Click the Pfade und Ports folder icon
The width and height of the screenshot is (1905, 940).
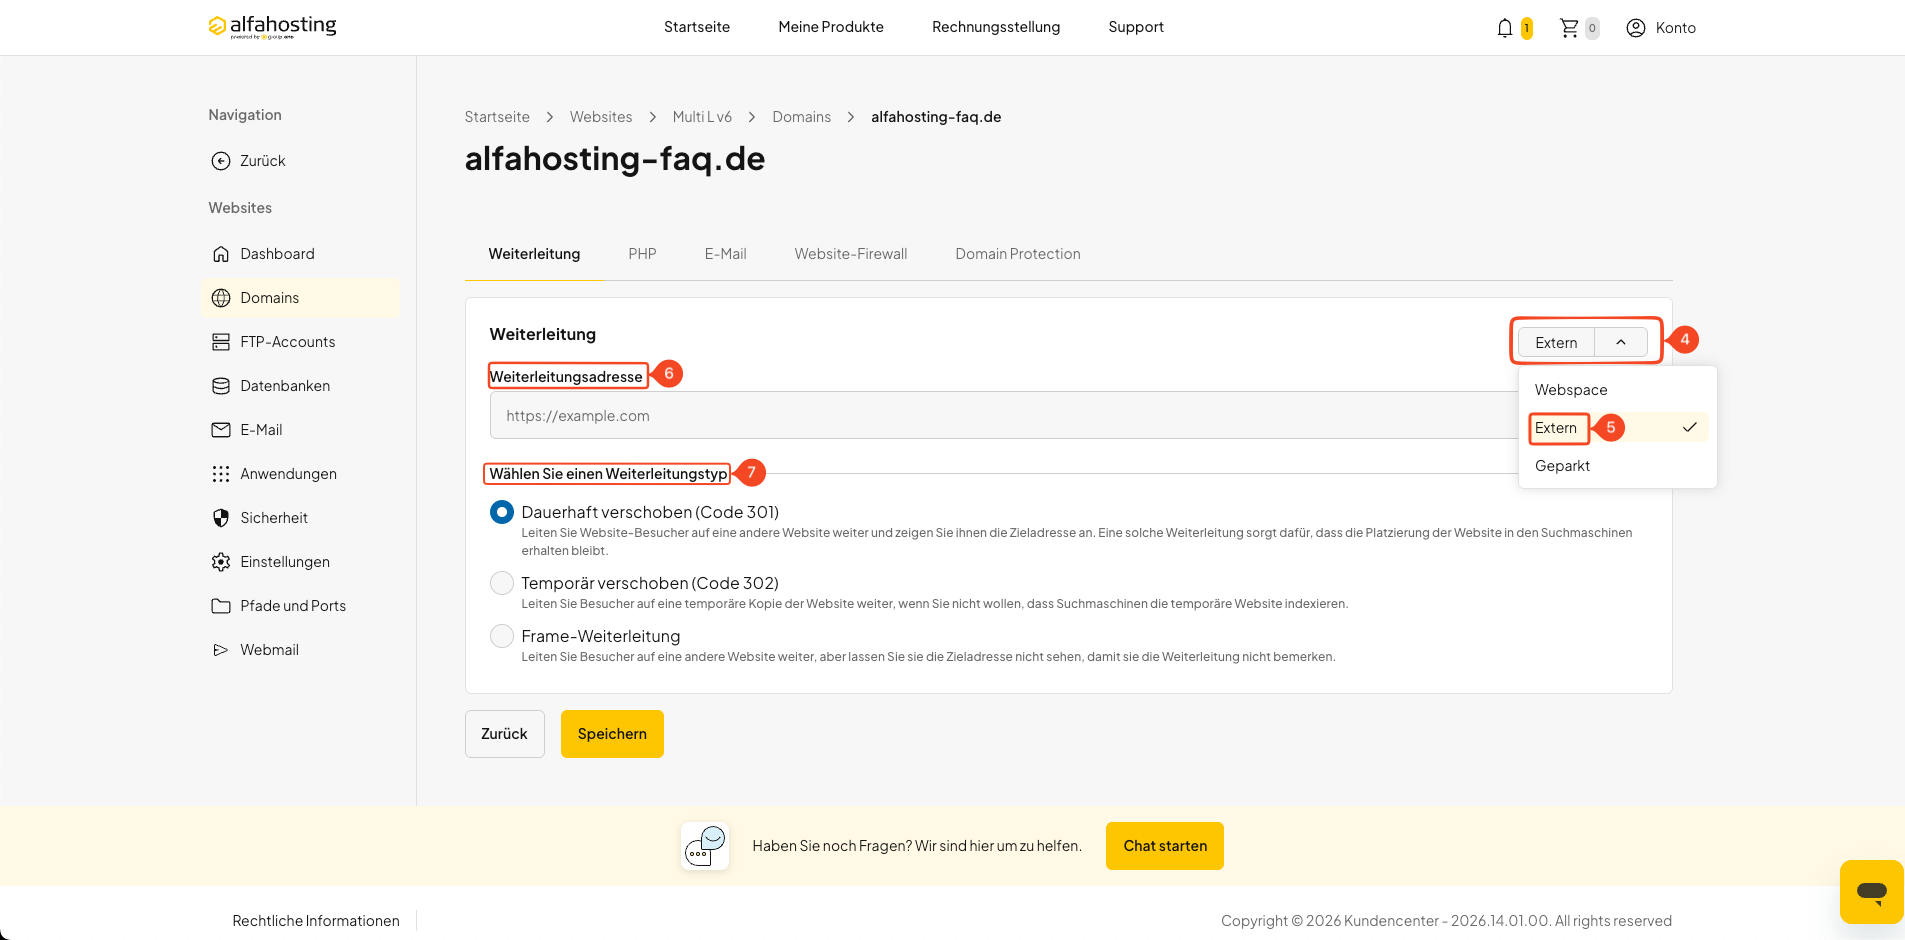tap(221, 606)
